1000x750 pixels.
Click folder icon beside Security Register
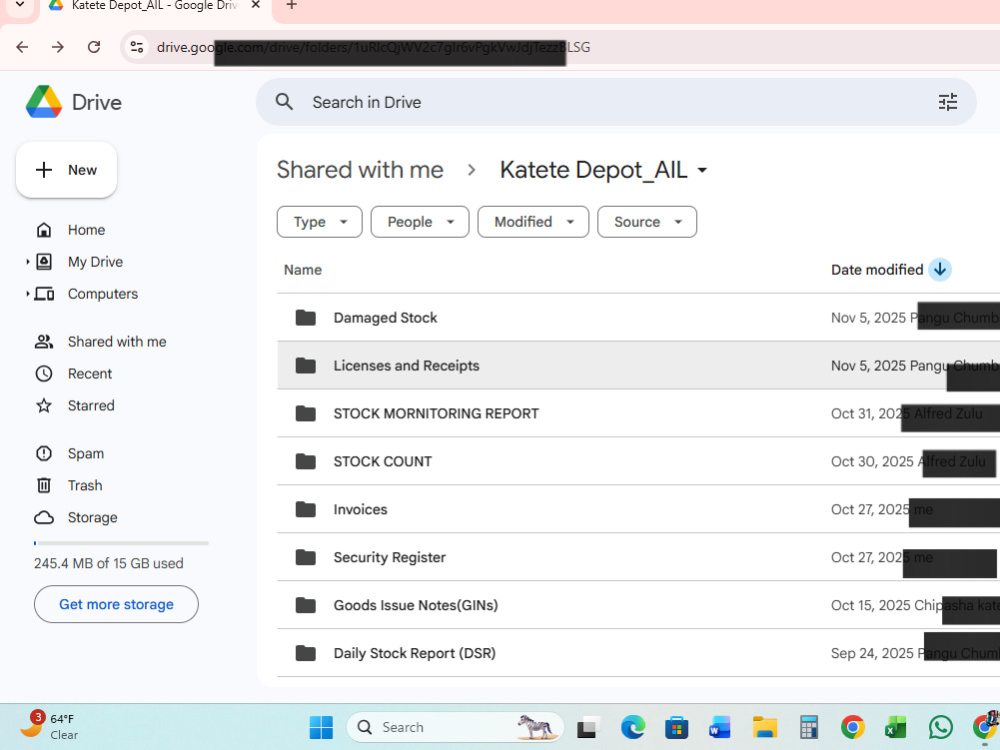305,557
